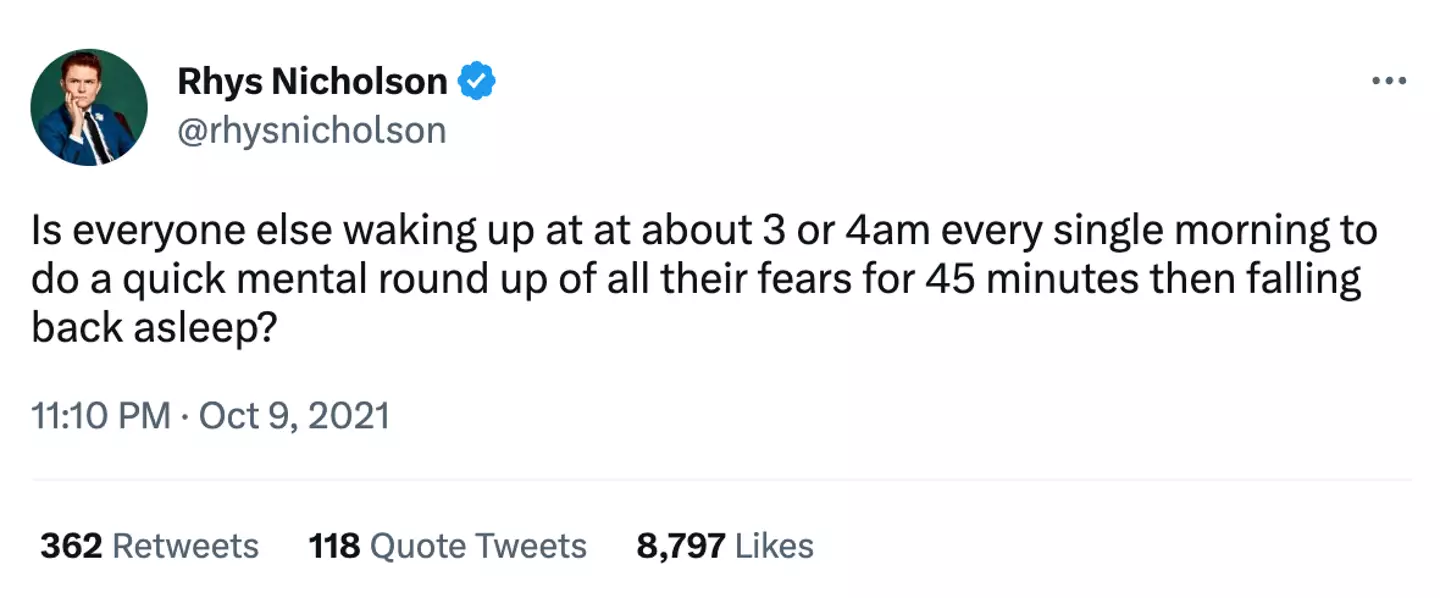The height and width of the screenshot is (598, 1440).
Task: Open the @rhysnicholson handle link
Action: pos(311,130)
